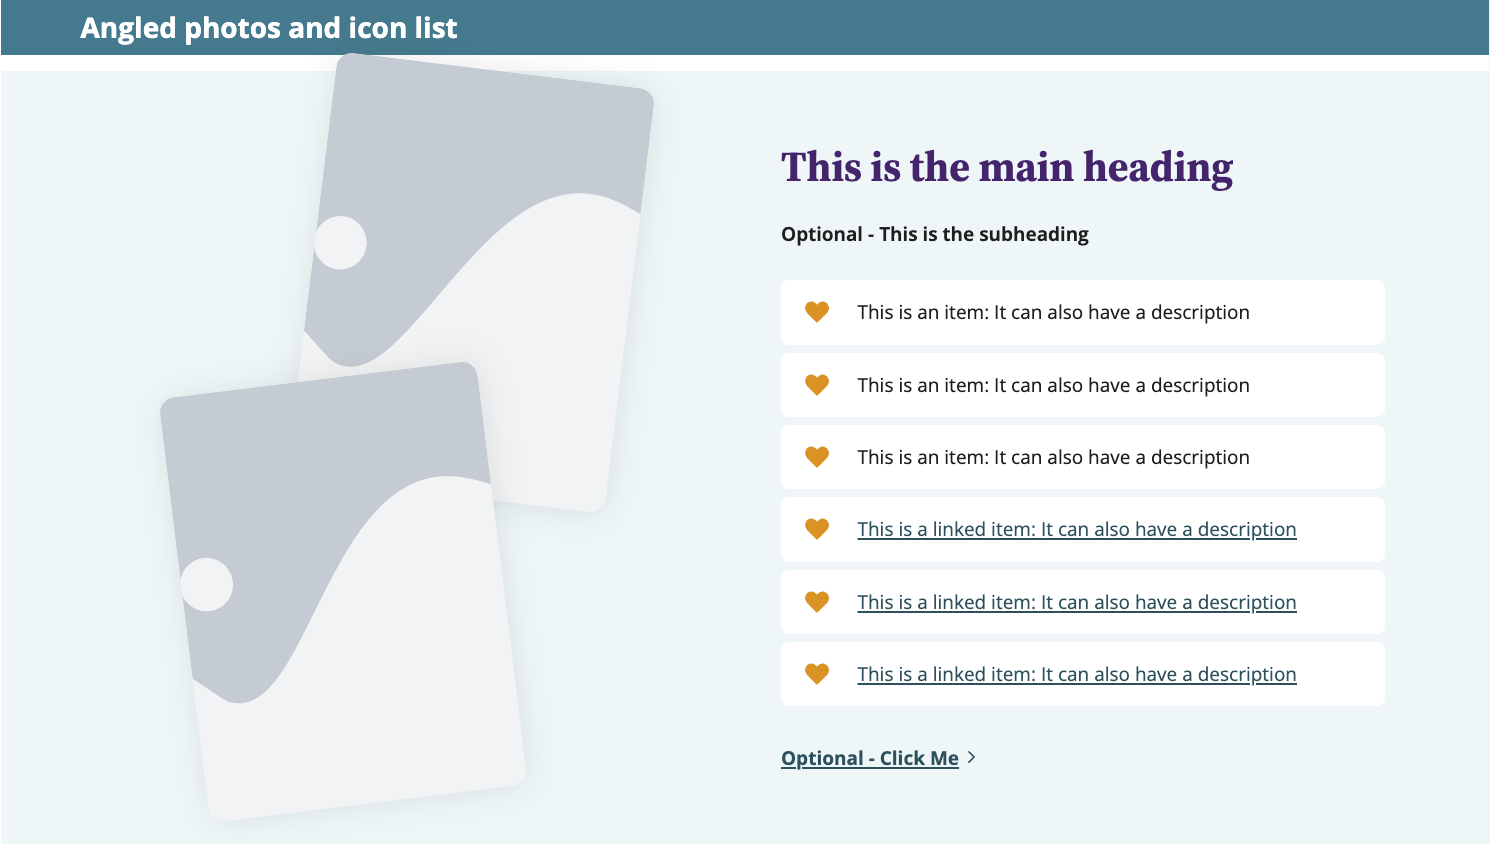Click the heart icon on the third unlinked item

pyautogui.click(x=817, y=457)
